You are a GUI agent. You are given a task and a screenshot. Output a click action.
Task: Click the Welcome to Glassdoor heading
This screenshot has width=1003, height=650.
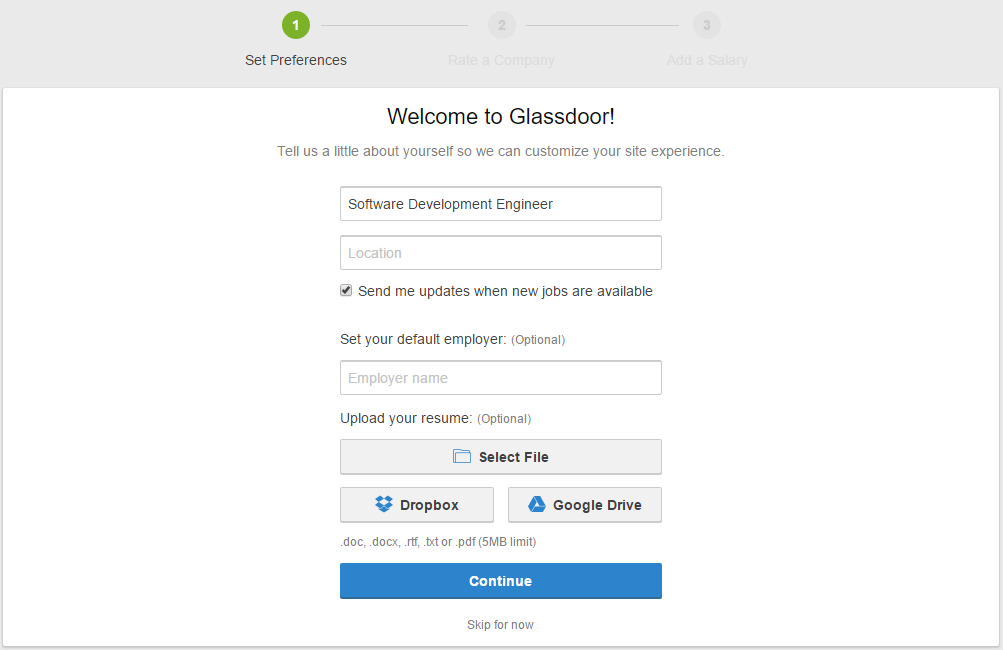(x=500, y=117)
